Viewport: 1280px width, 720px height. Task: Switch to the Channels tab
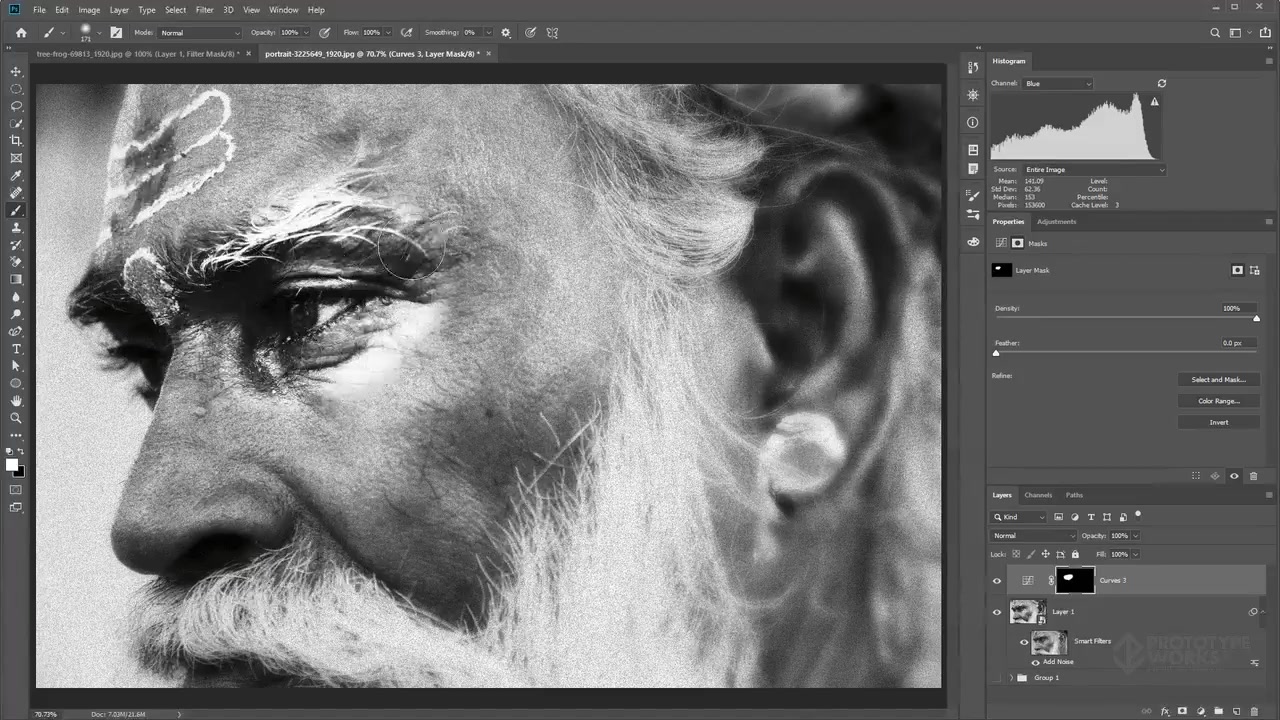coord(1037,495)
